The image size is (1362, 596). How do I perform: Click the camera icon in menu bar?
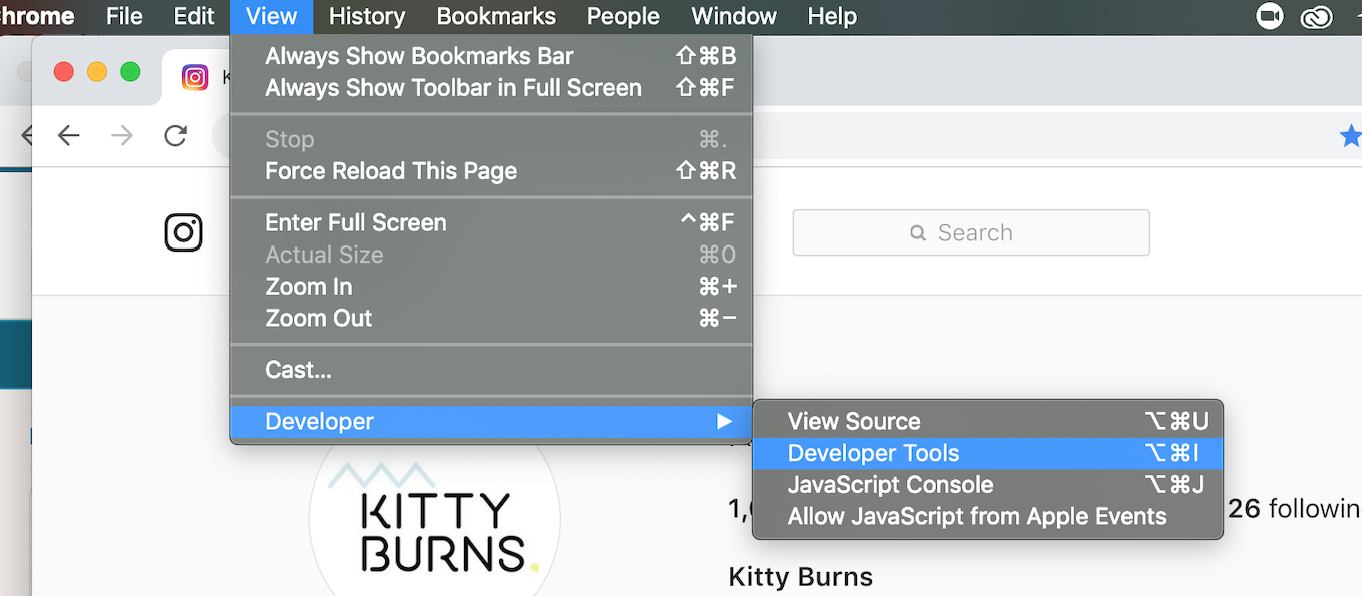pos(1270,16)
